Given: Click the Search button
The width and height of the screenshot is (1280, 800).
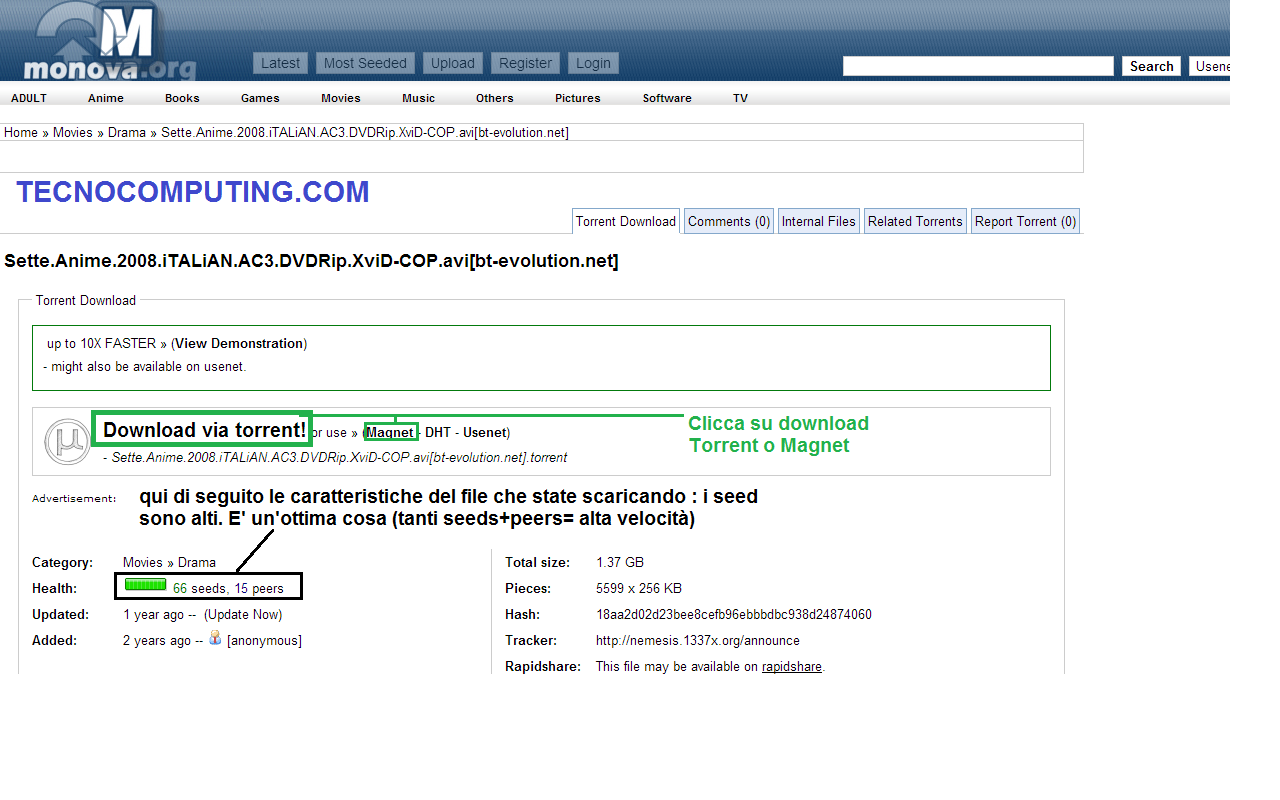Looking at the screenshot, I should click(x=1152, y=66).
